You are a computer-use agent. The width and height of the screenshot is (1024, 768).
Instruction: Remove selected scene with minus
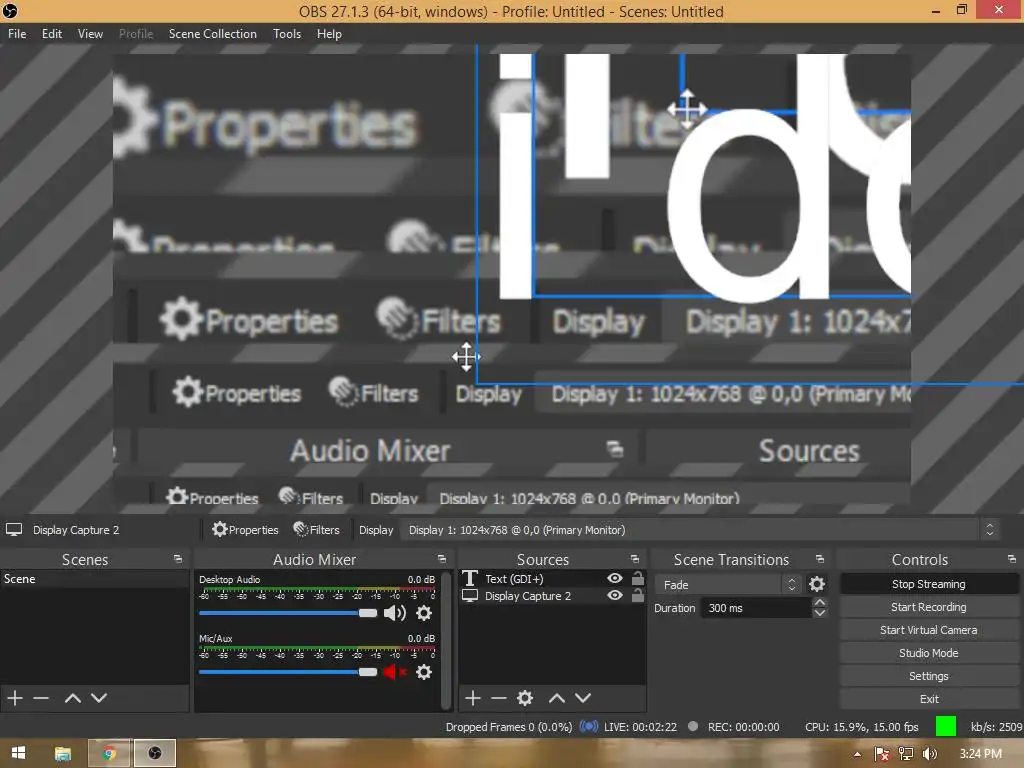coord(41,697)
